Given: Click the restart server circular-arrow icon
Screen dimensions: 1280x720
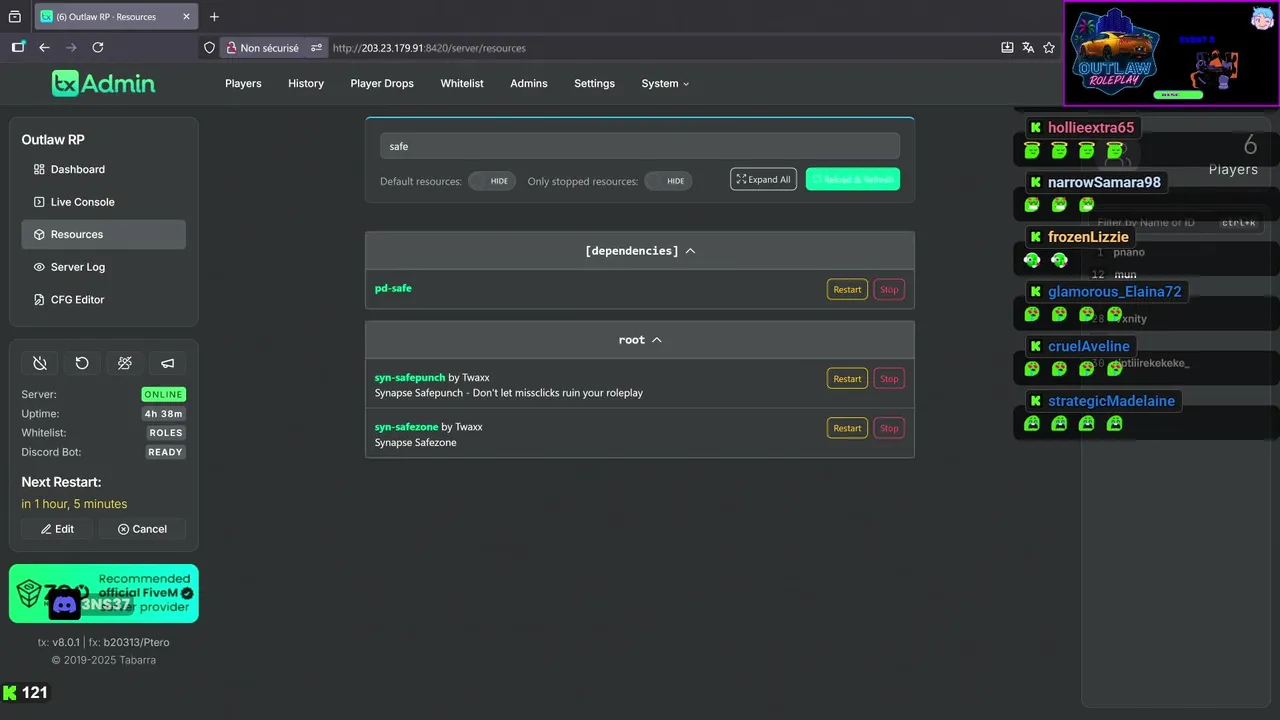Looking at the screenshot, I should pos(82,363).
